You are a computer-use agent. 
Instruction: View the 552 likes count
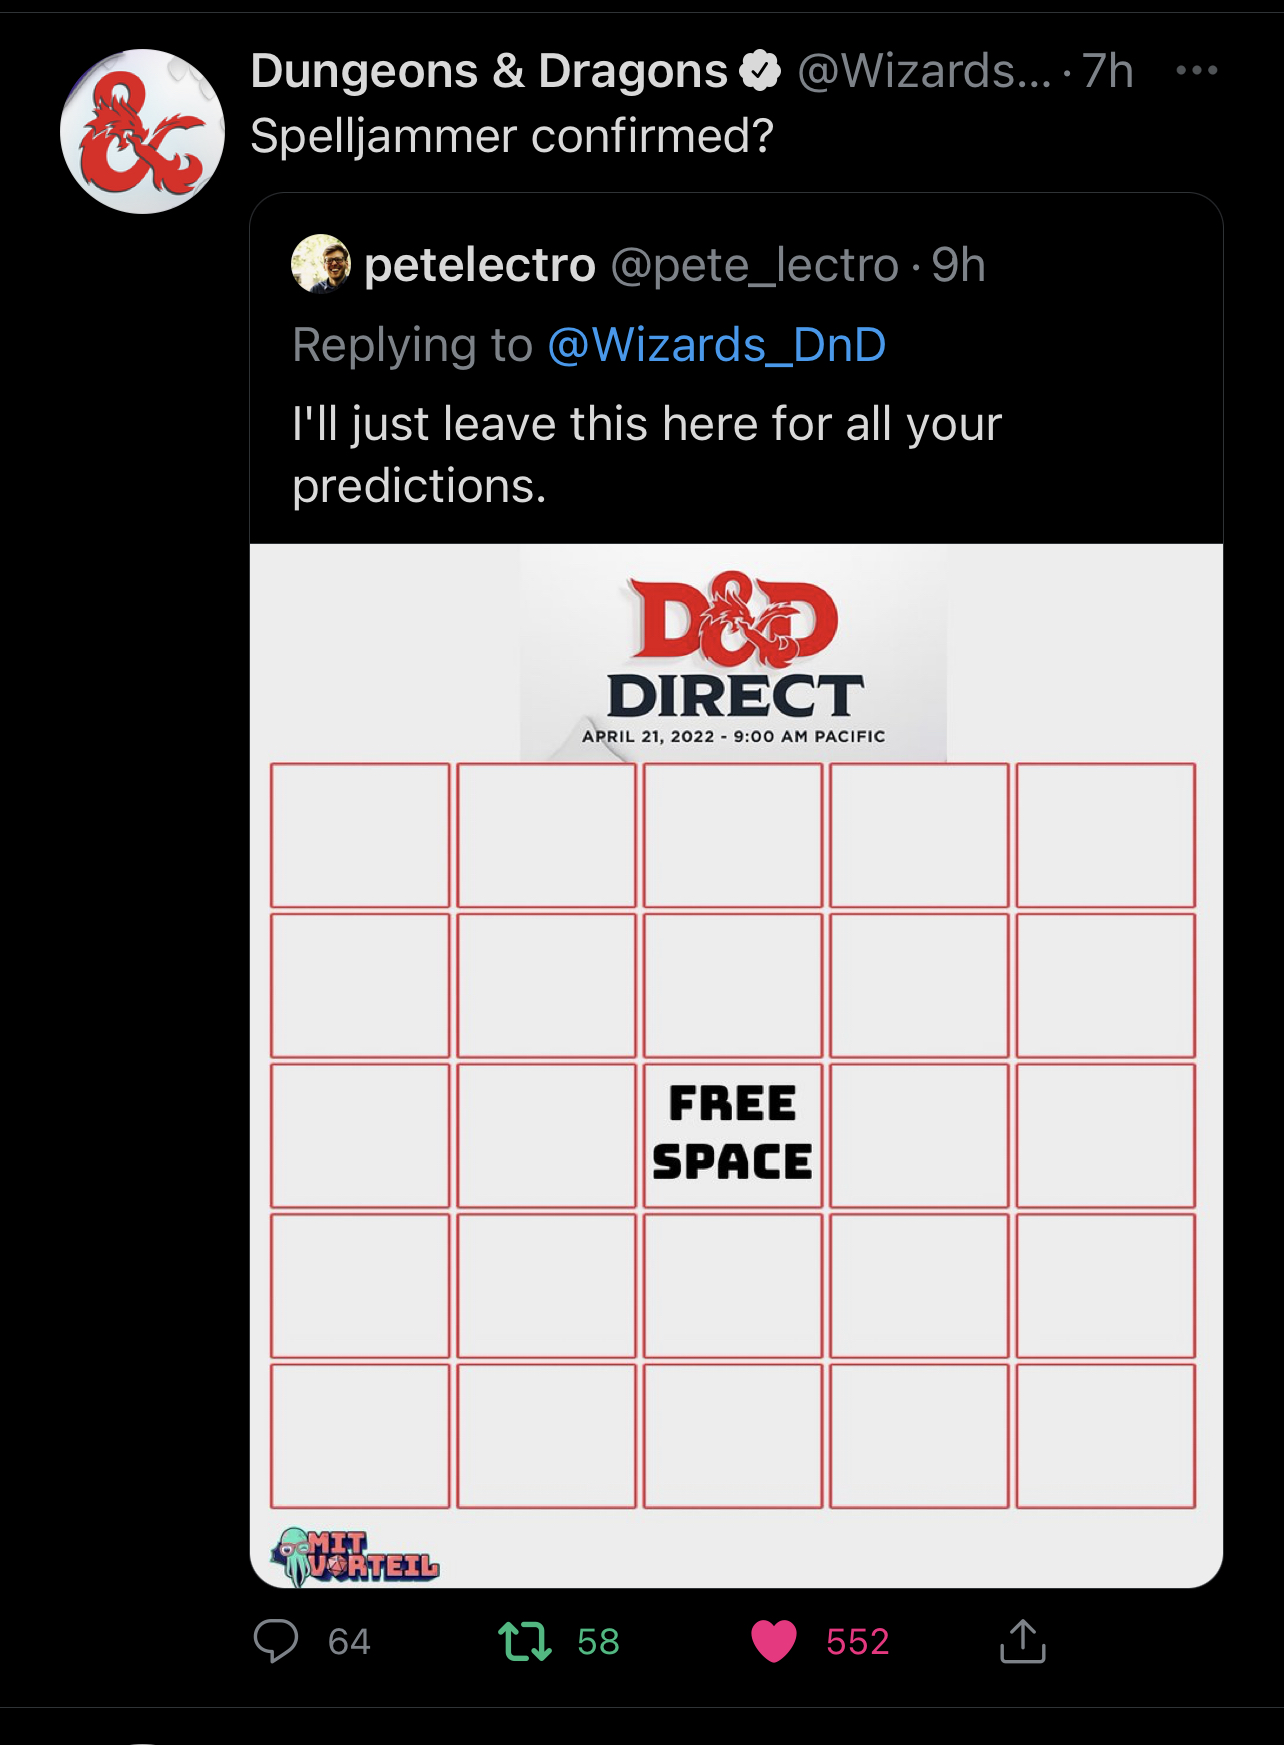[x=857, y=1641]
